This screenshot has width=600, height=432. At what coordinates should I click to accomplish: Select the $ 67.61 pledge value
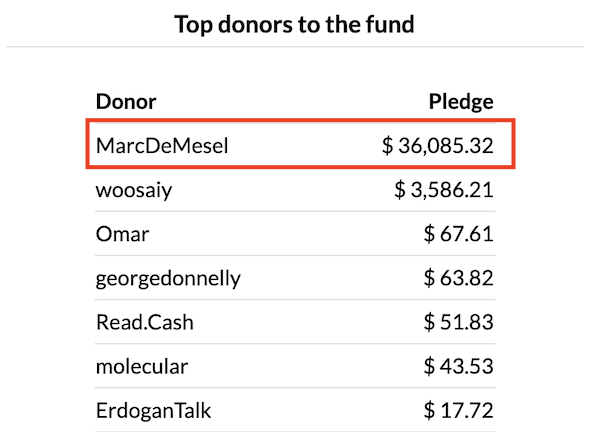(x=458, y=234)
